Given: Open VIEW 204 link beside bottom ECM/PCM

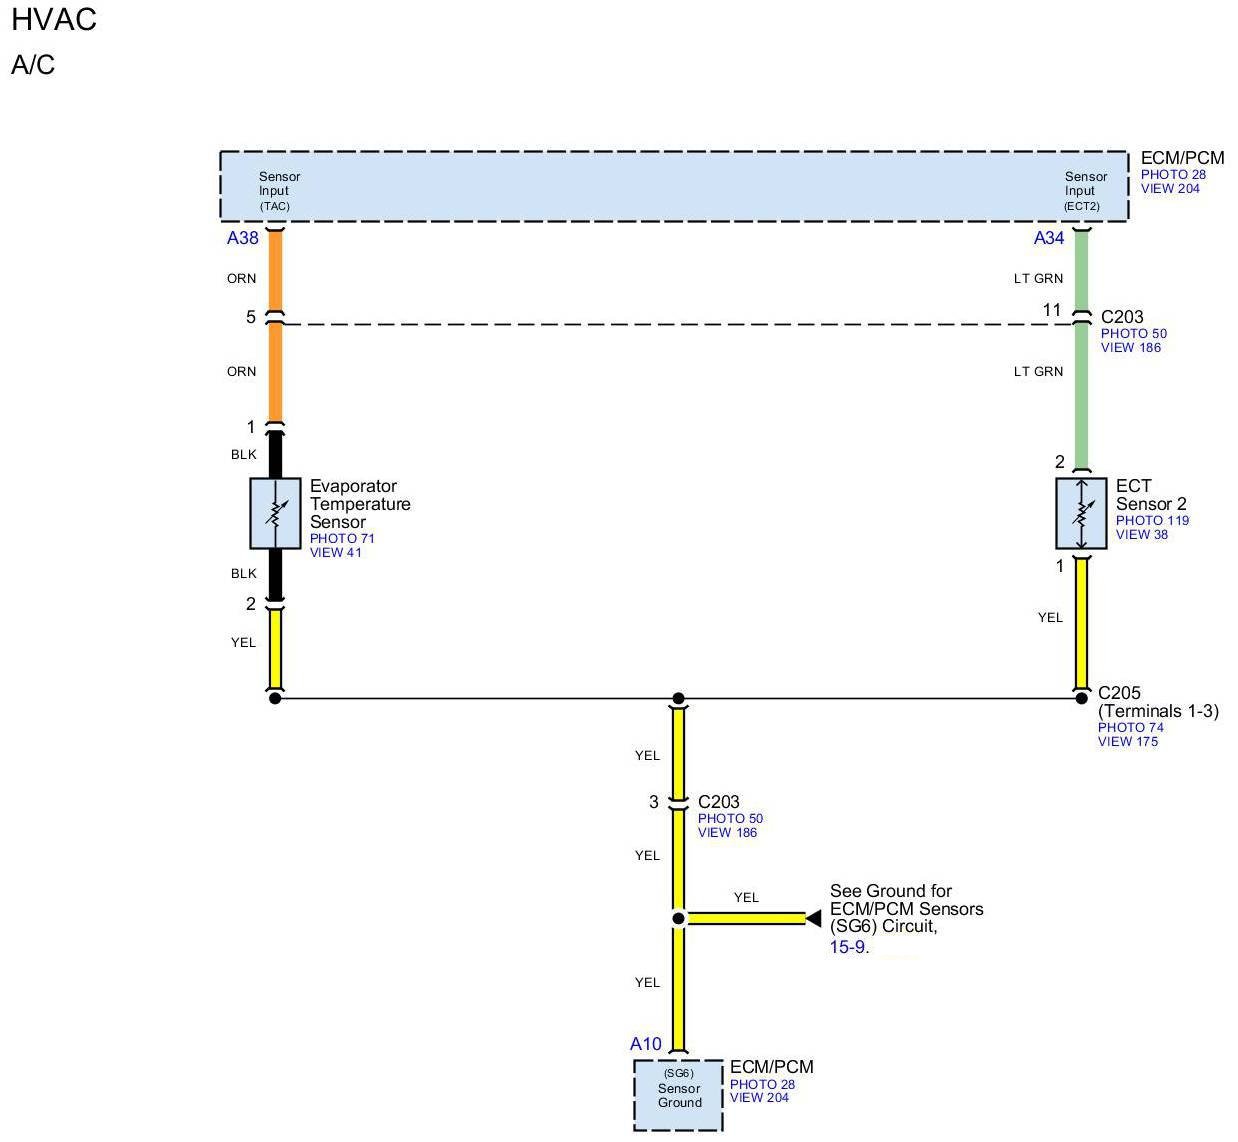Looking at the screenshot, I should 759,1097.
